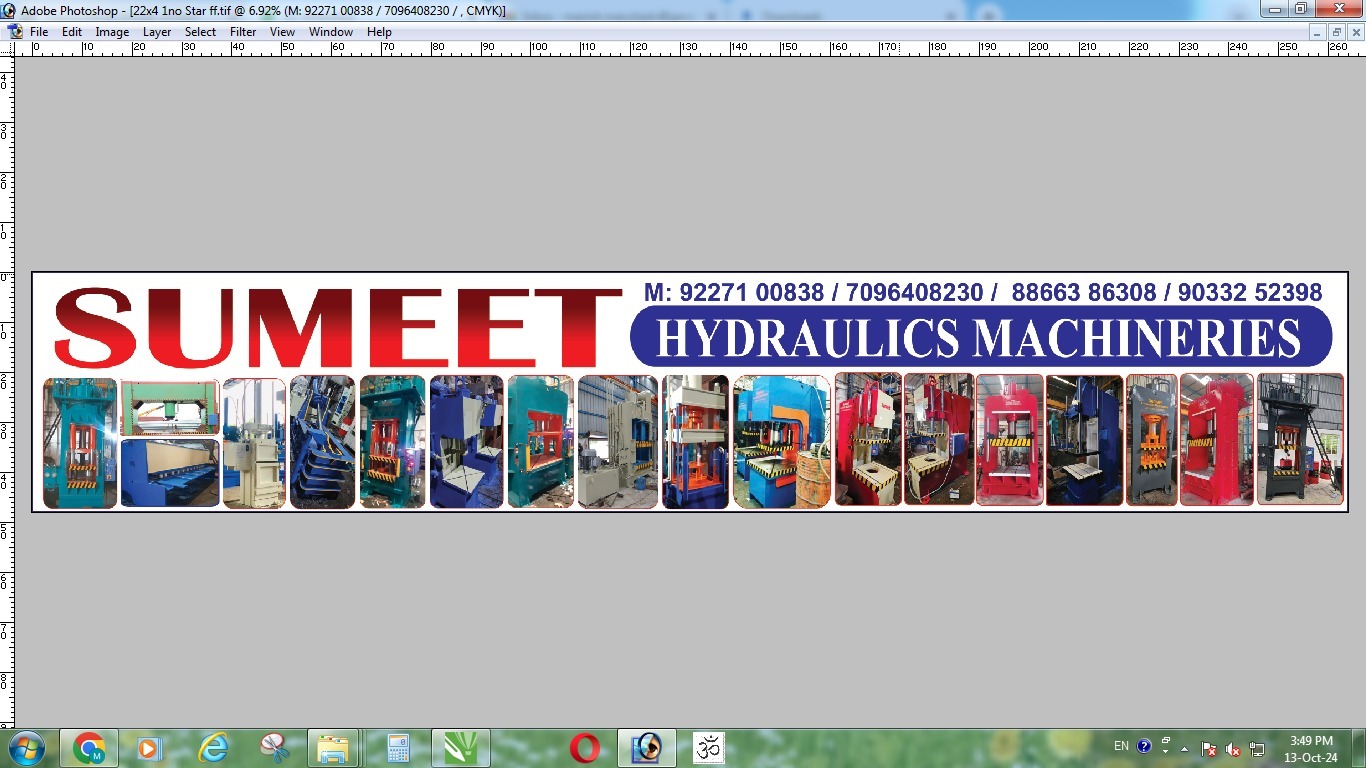Click the phone number text M: 92271 00838

pyautogui.click(x=734, y=293)
